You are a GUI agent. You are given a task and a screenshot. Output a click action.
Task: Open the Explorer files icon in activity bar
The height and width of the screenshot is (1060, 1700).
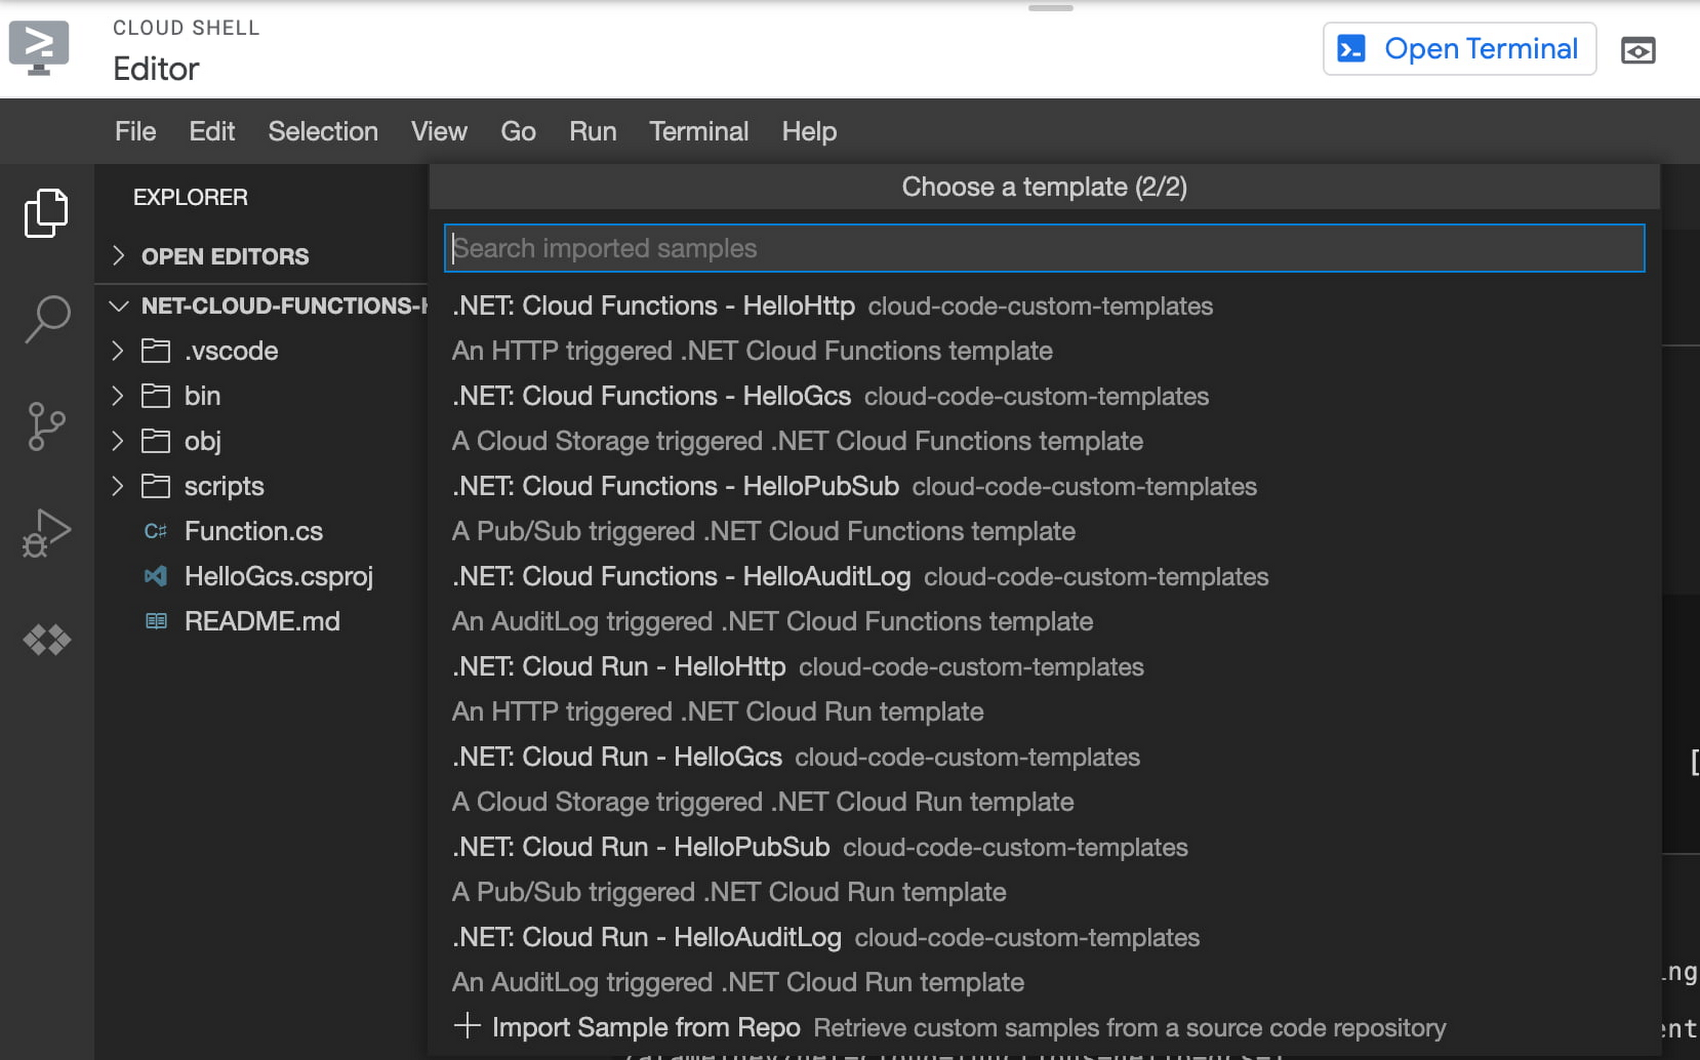pyautogui.click(x=46, y=212)
